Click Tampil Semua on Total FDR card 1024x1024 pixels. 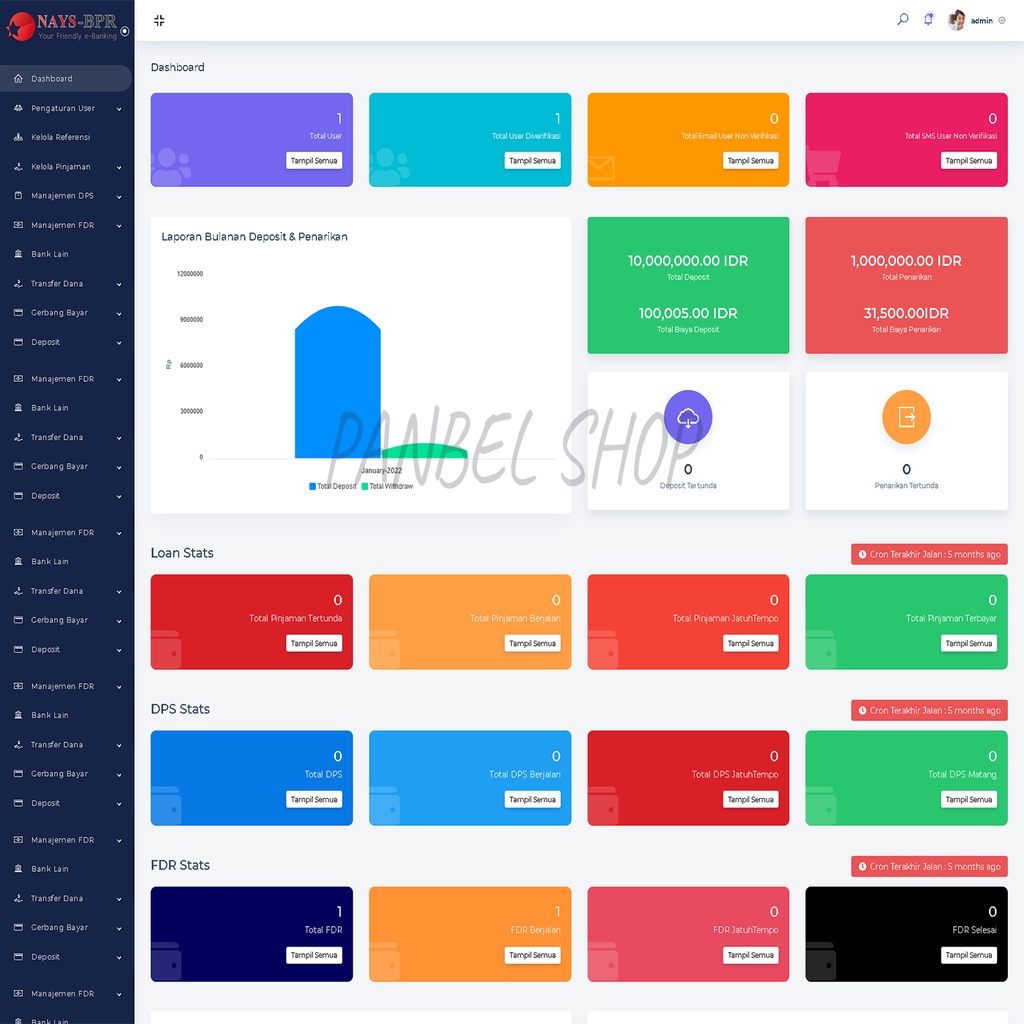pos(314,955)
